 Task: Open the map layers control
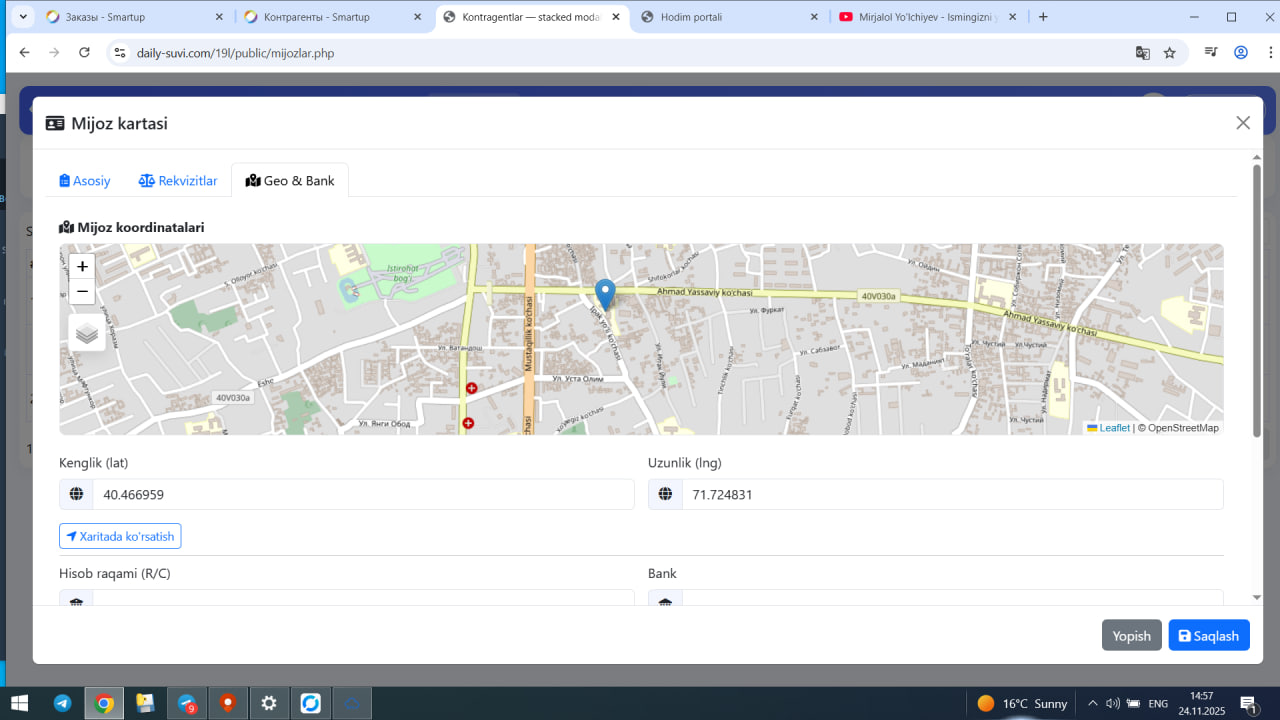coord(87,333)
